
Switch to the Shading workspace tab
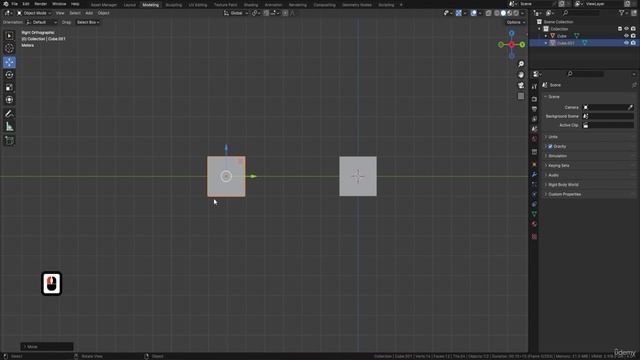pyautogui.click(x=251, y=5)
